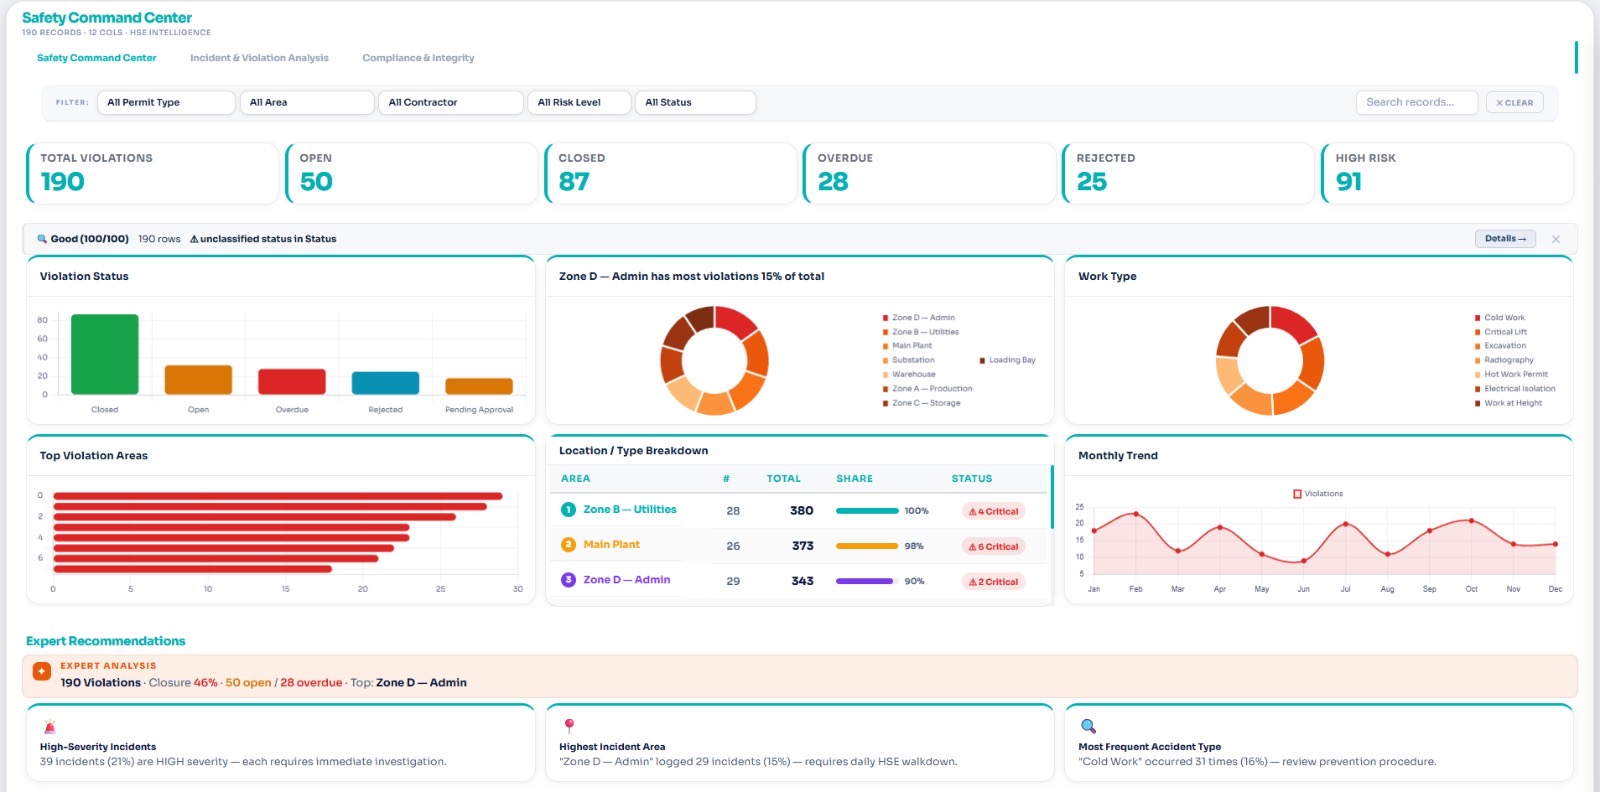Click the orange Open bar

(198, 380)
